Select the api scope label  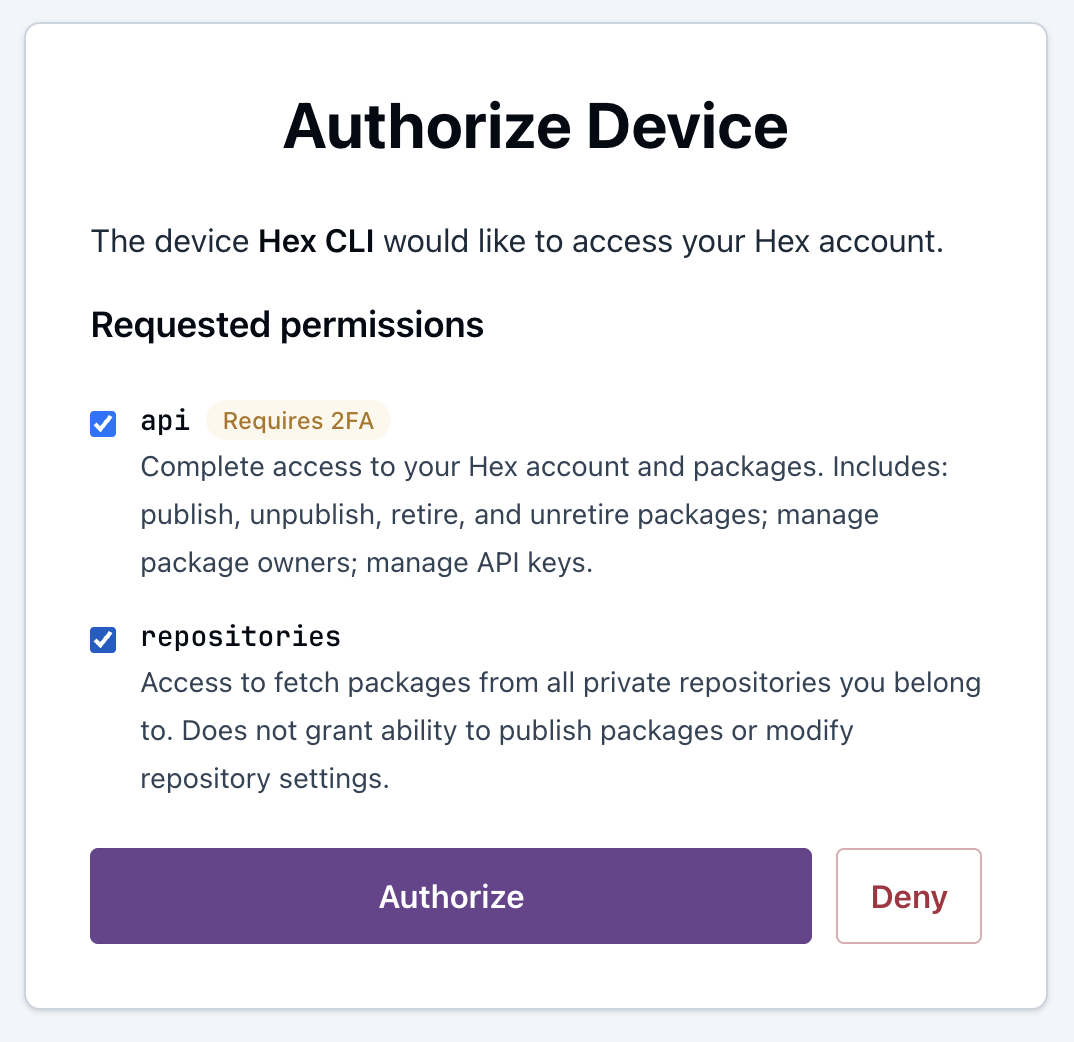164,421
